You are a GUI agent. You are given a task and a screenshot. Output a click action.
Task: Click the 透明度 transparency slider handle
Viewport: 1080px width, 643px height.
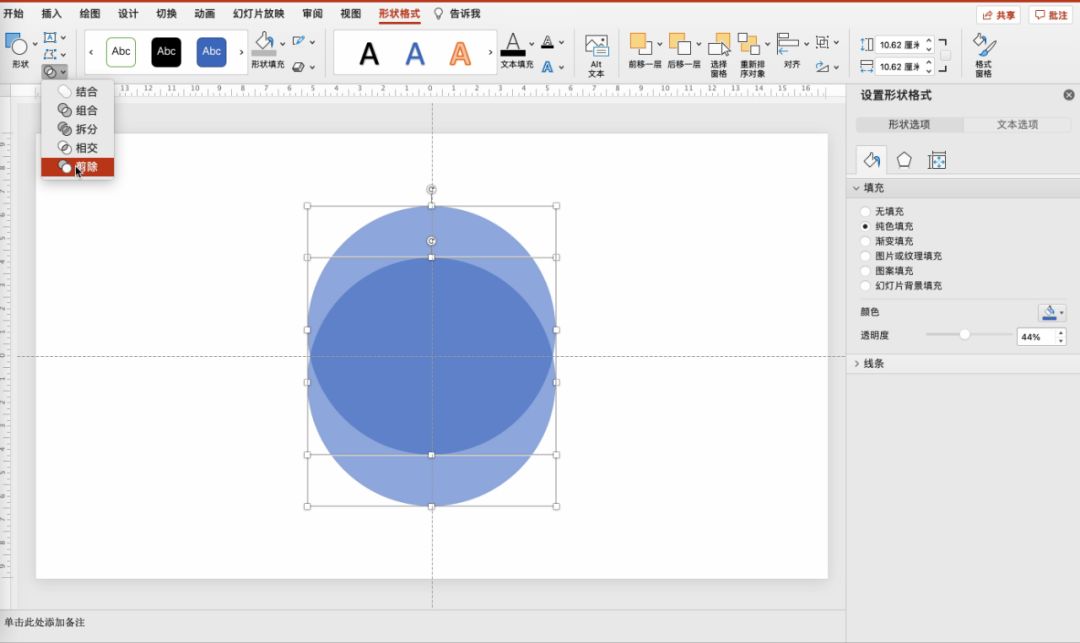965,335
